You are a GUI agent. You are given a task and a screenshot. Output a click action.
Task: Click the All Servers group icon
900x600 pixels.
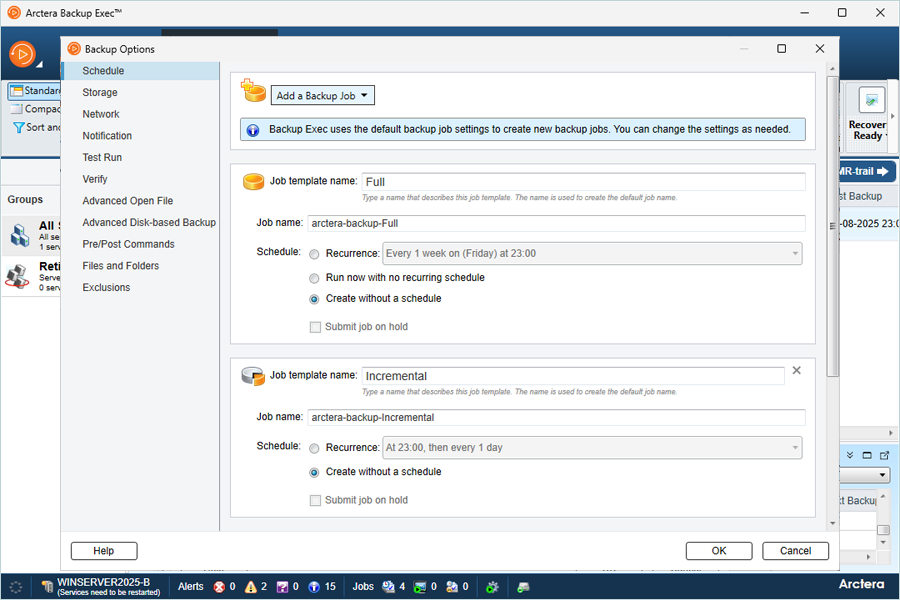[20, 236]
